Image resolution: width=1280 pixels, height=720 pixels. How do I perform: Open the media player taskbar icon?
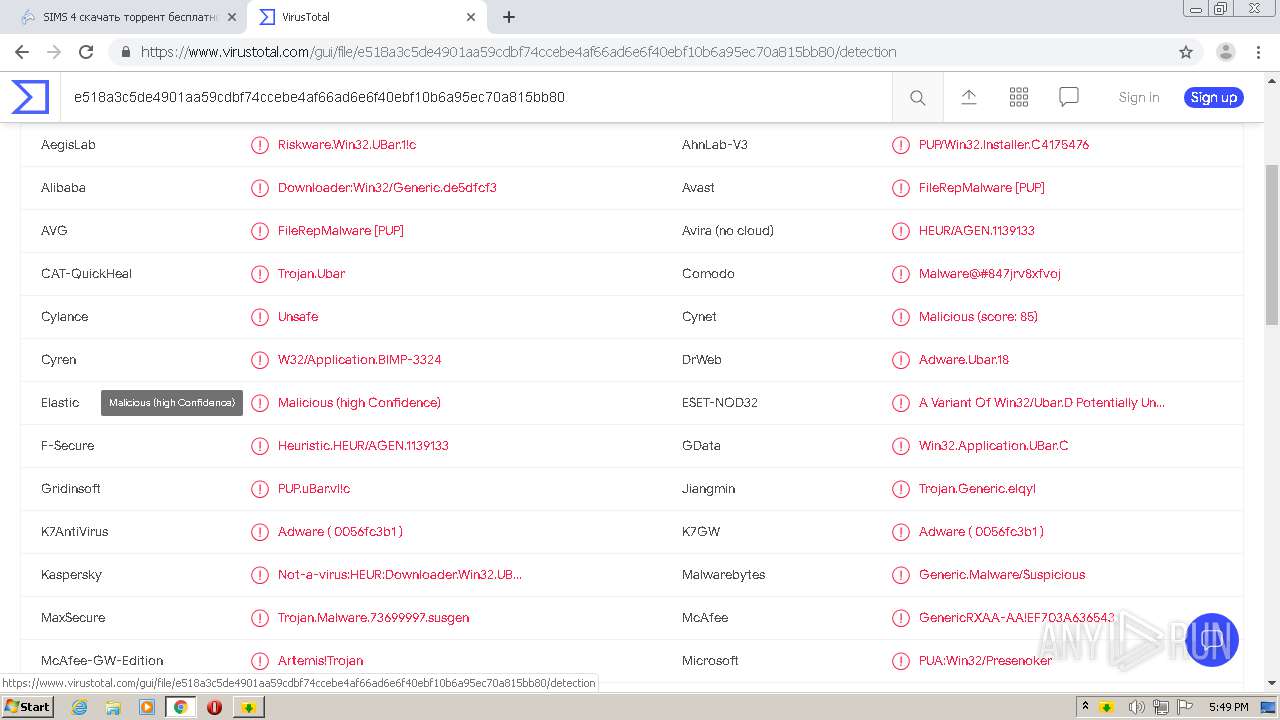(x=147, y=707)
